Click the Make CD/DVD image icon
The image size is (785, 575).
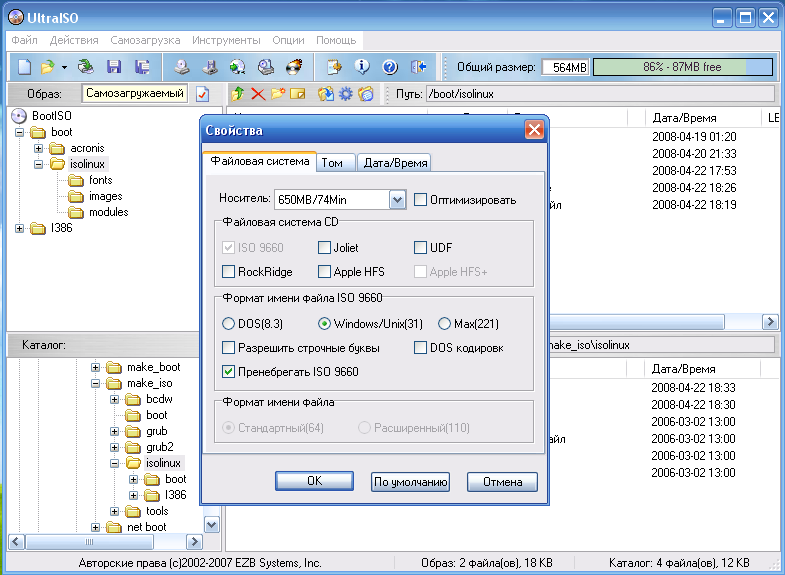point(181,67)
